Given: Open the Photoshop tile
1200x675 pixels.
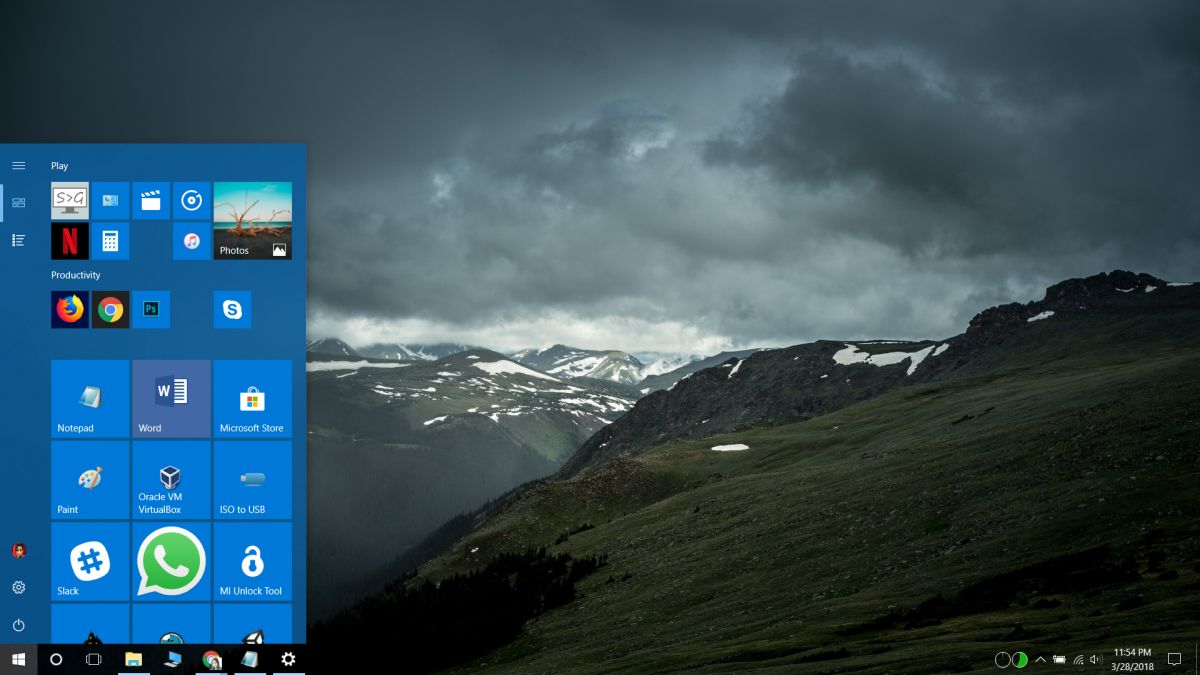Looking at the screenshot, I should pyautogui.click(x=151, y=310).
